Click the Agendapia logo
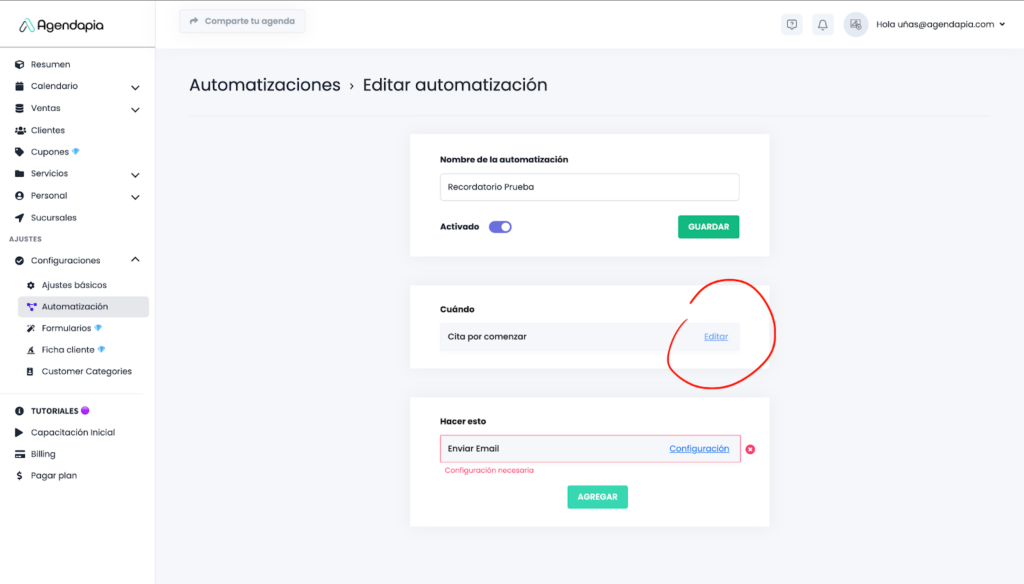This screenshot has width=1024, height=584. pyautogui.click(x=61, y=25)
